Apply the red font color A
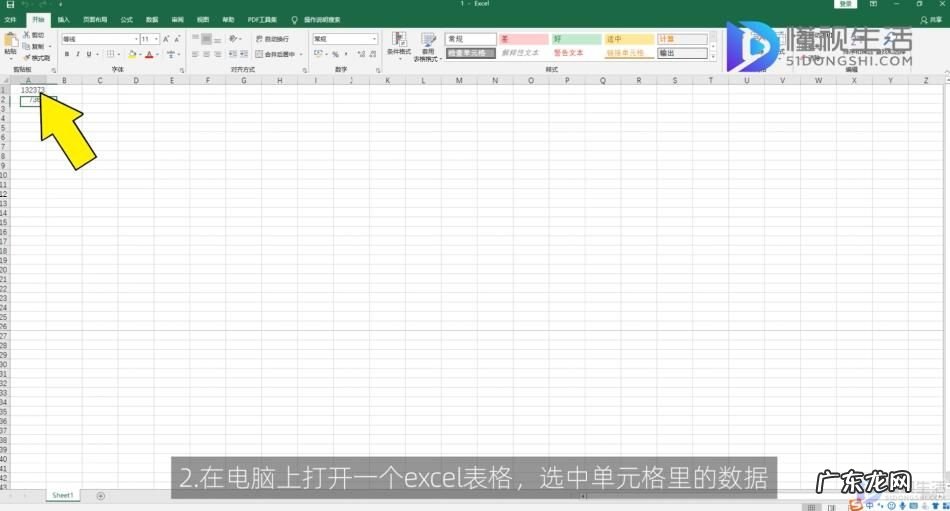This screenshot has width=950, height=511. coord(149,55)
